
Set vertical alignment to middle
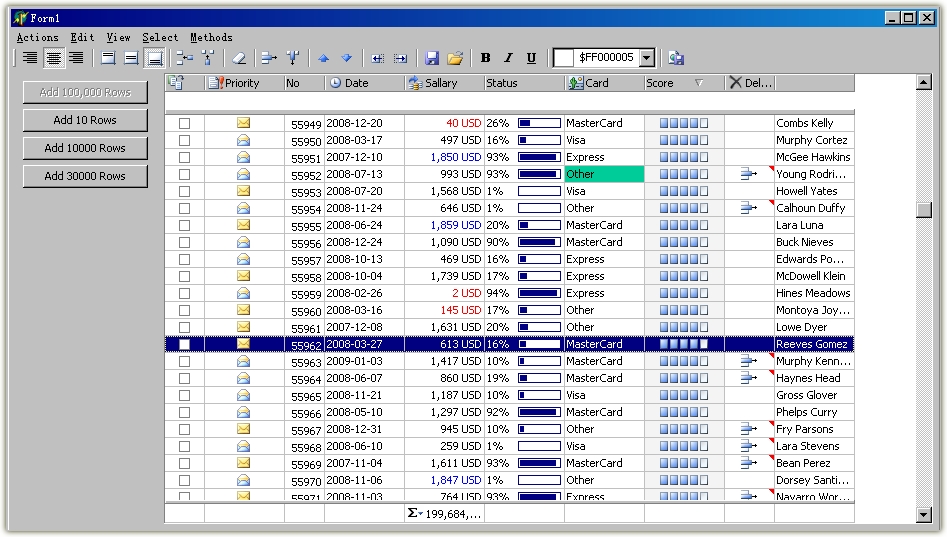pos(131,58)
